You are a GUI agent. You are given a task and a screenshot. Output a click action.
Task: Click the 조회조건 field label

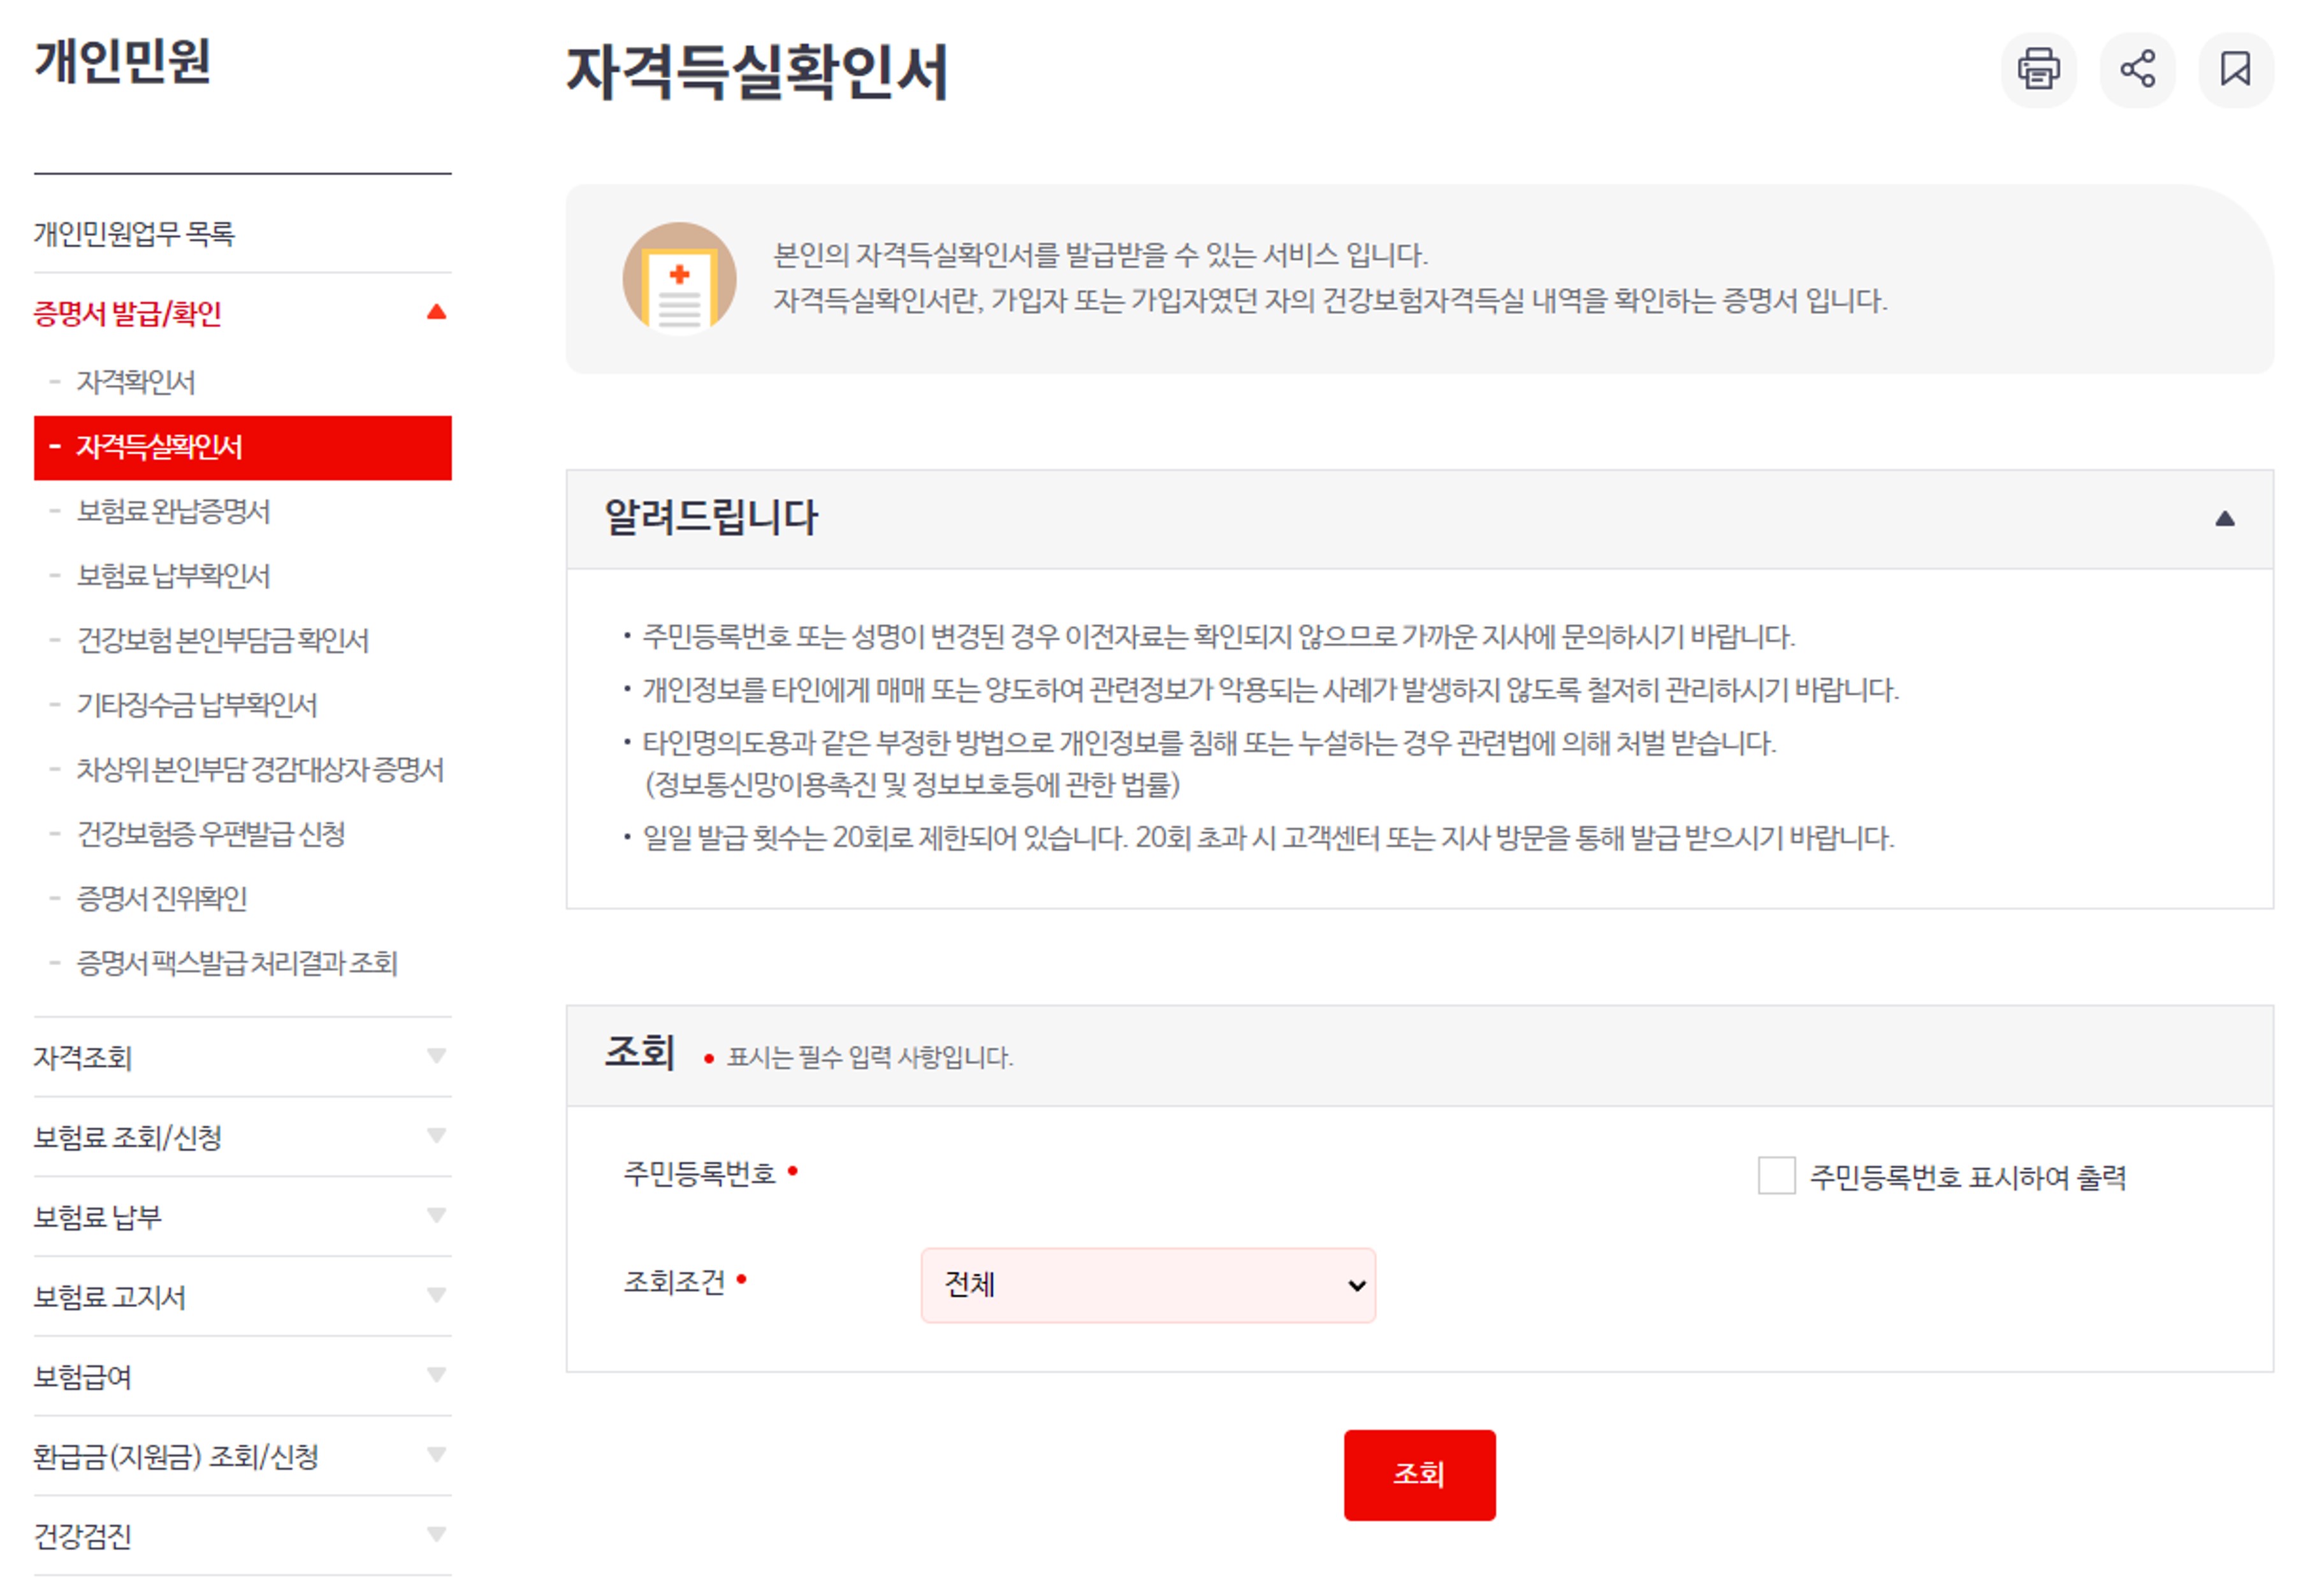tap(674, 1282)
